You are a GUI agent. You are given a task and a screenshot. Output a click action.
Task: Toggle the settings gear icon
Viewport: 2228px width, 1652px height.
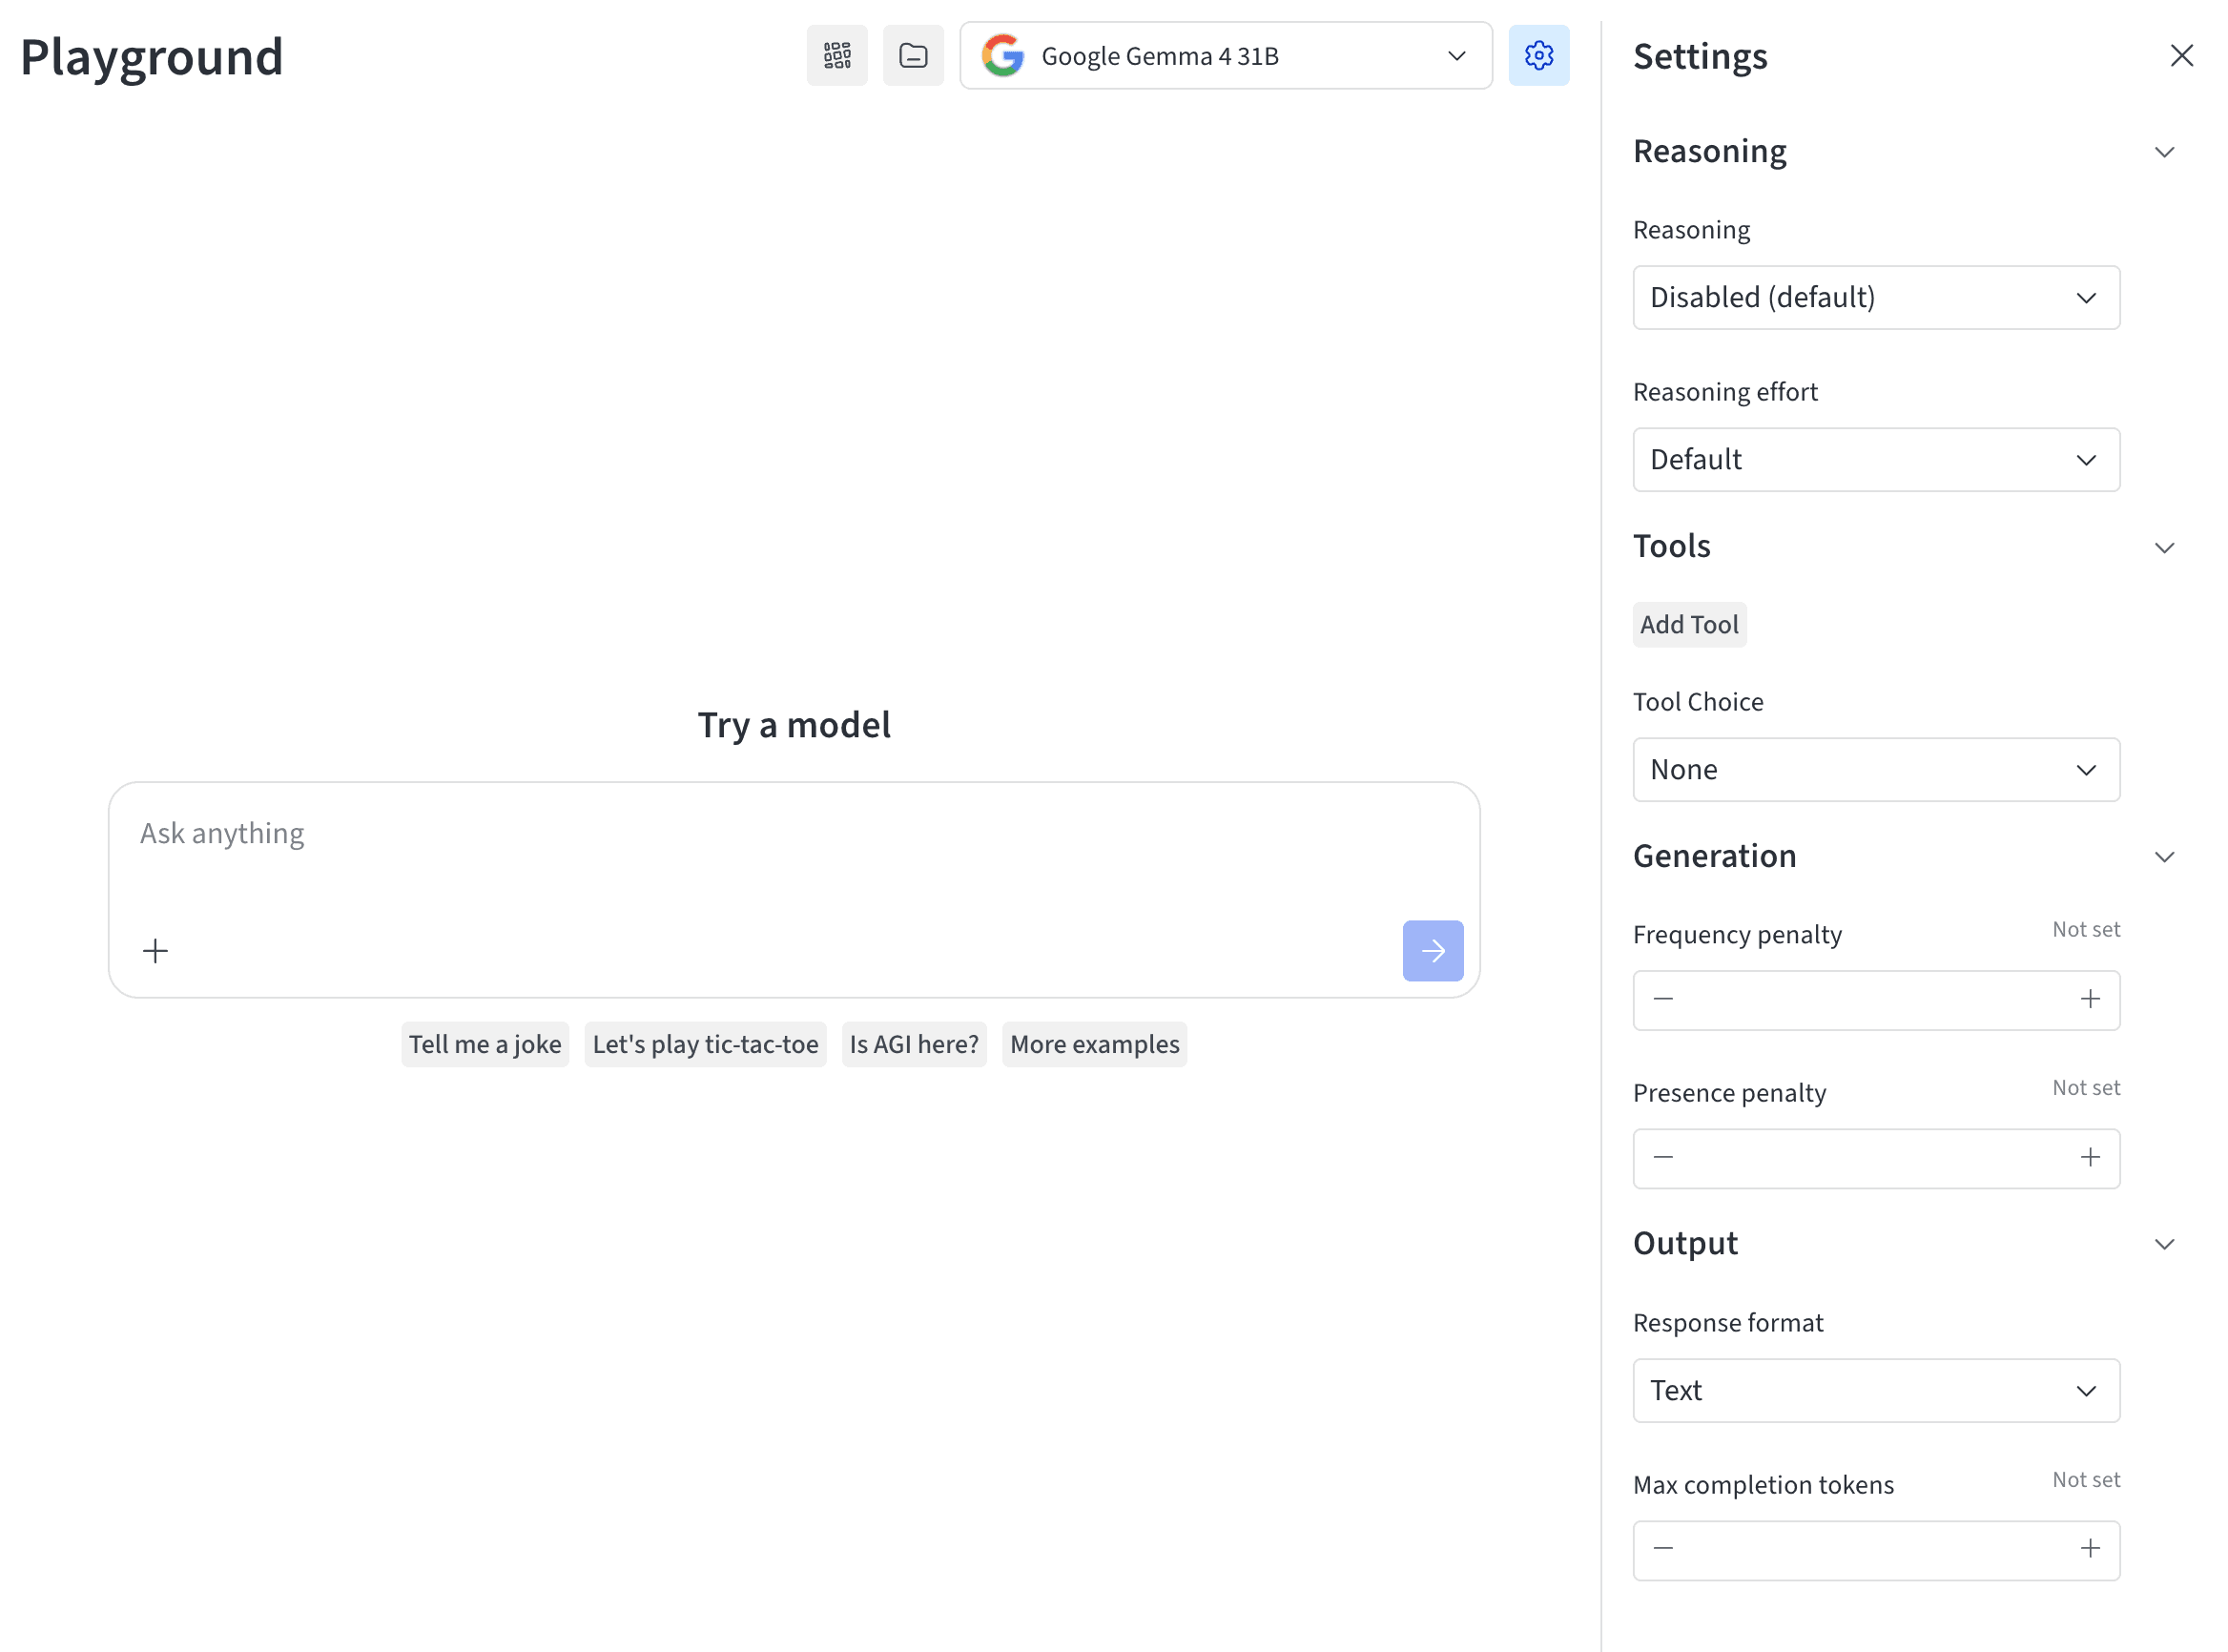(x=1539, y=56)
